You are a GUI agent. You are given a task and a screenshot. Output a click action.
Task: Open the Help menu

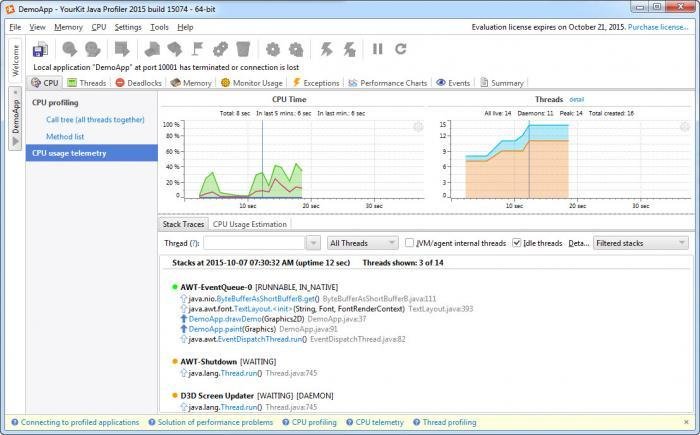point(185,27)
